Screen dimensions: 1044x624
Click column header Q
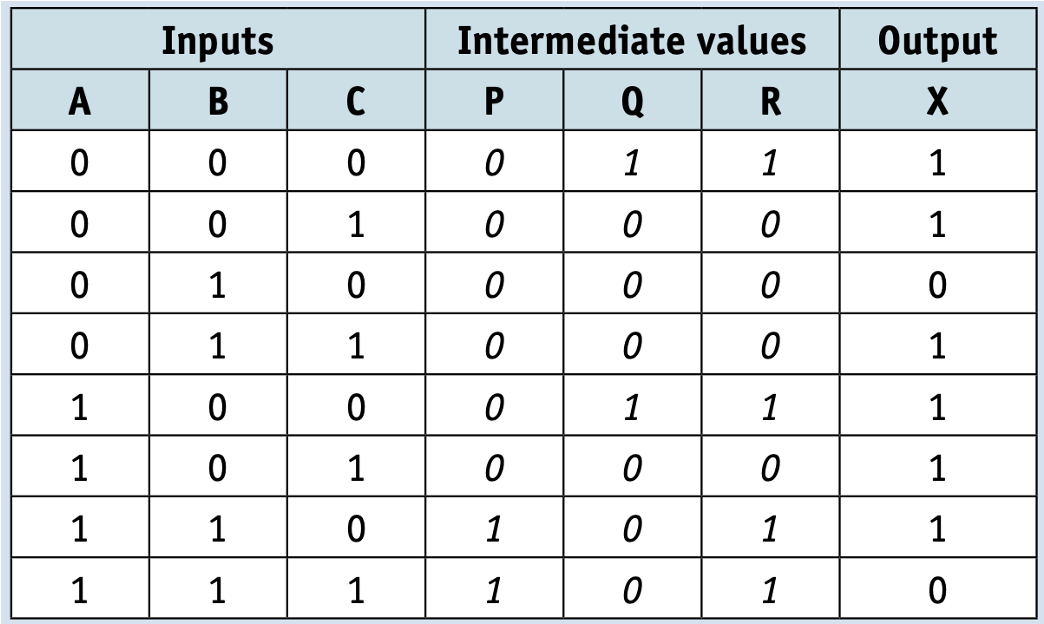632,100
